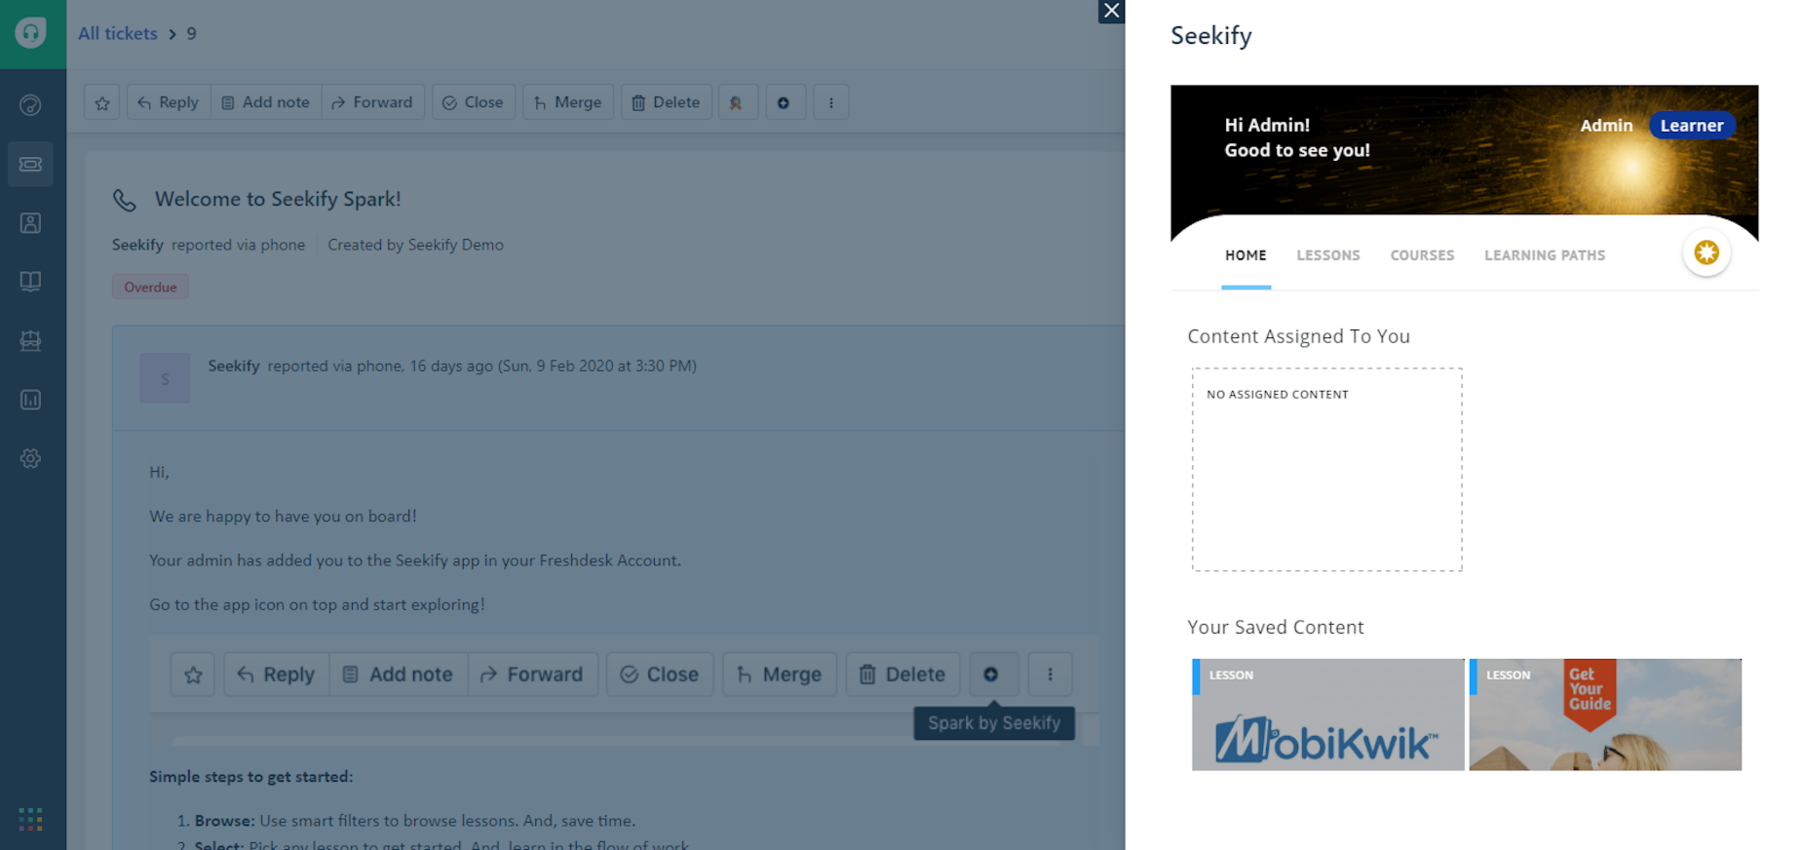Open the app switcher grid icon
Viewport: 1803px width, 850px height.
click(31, 820)
